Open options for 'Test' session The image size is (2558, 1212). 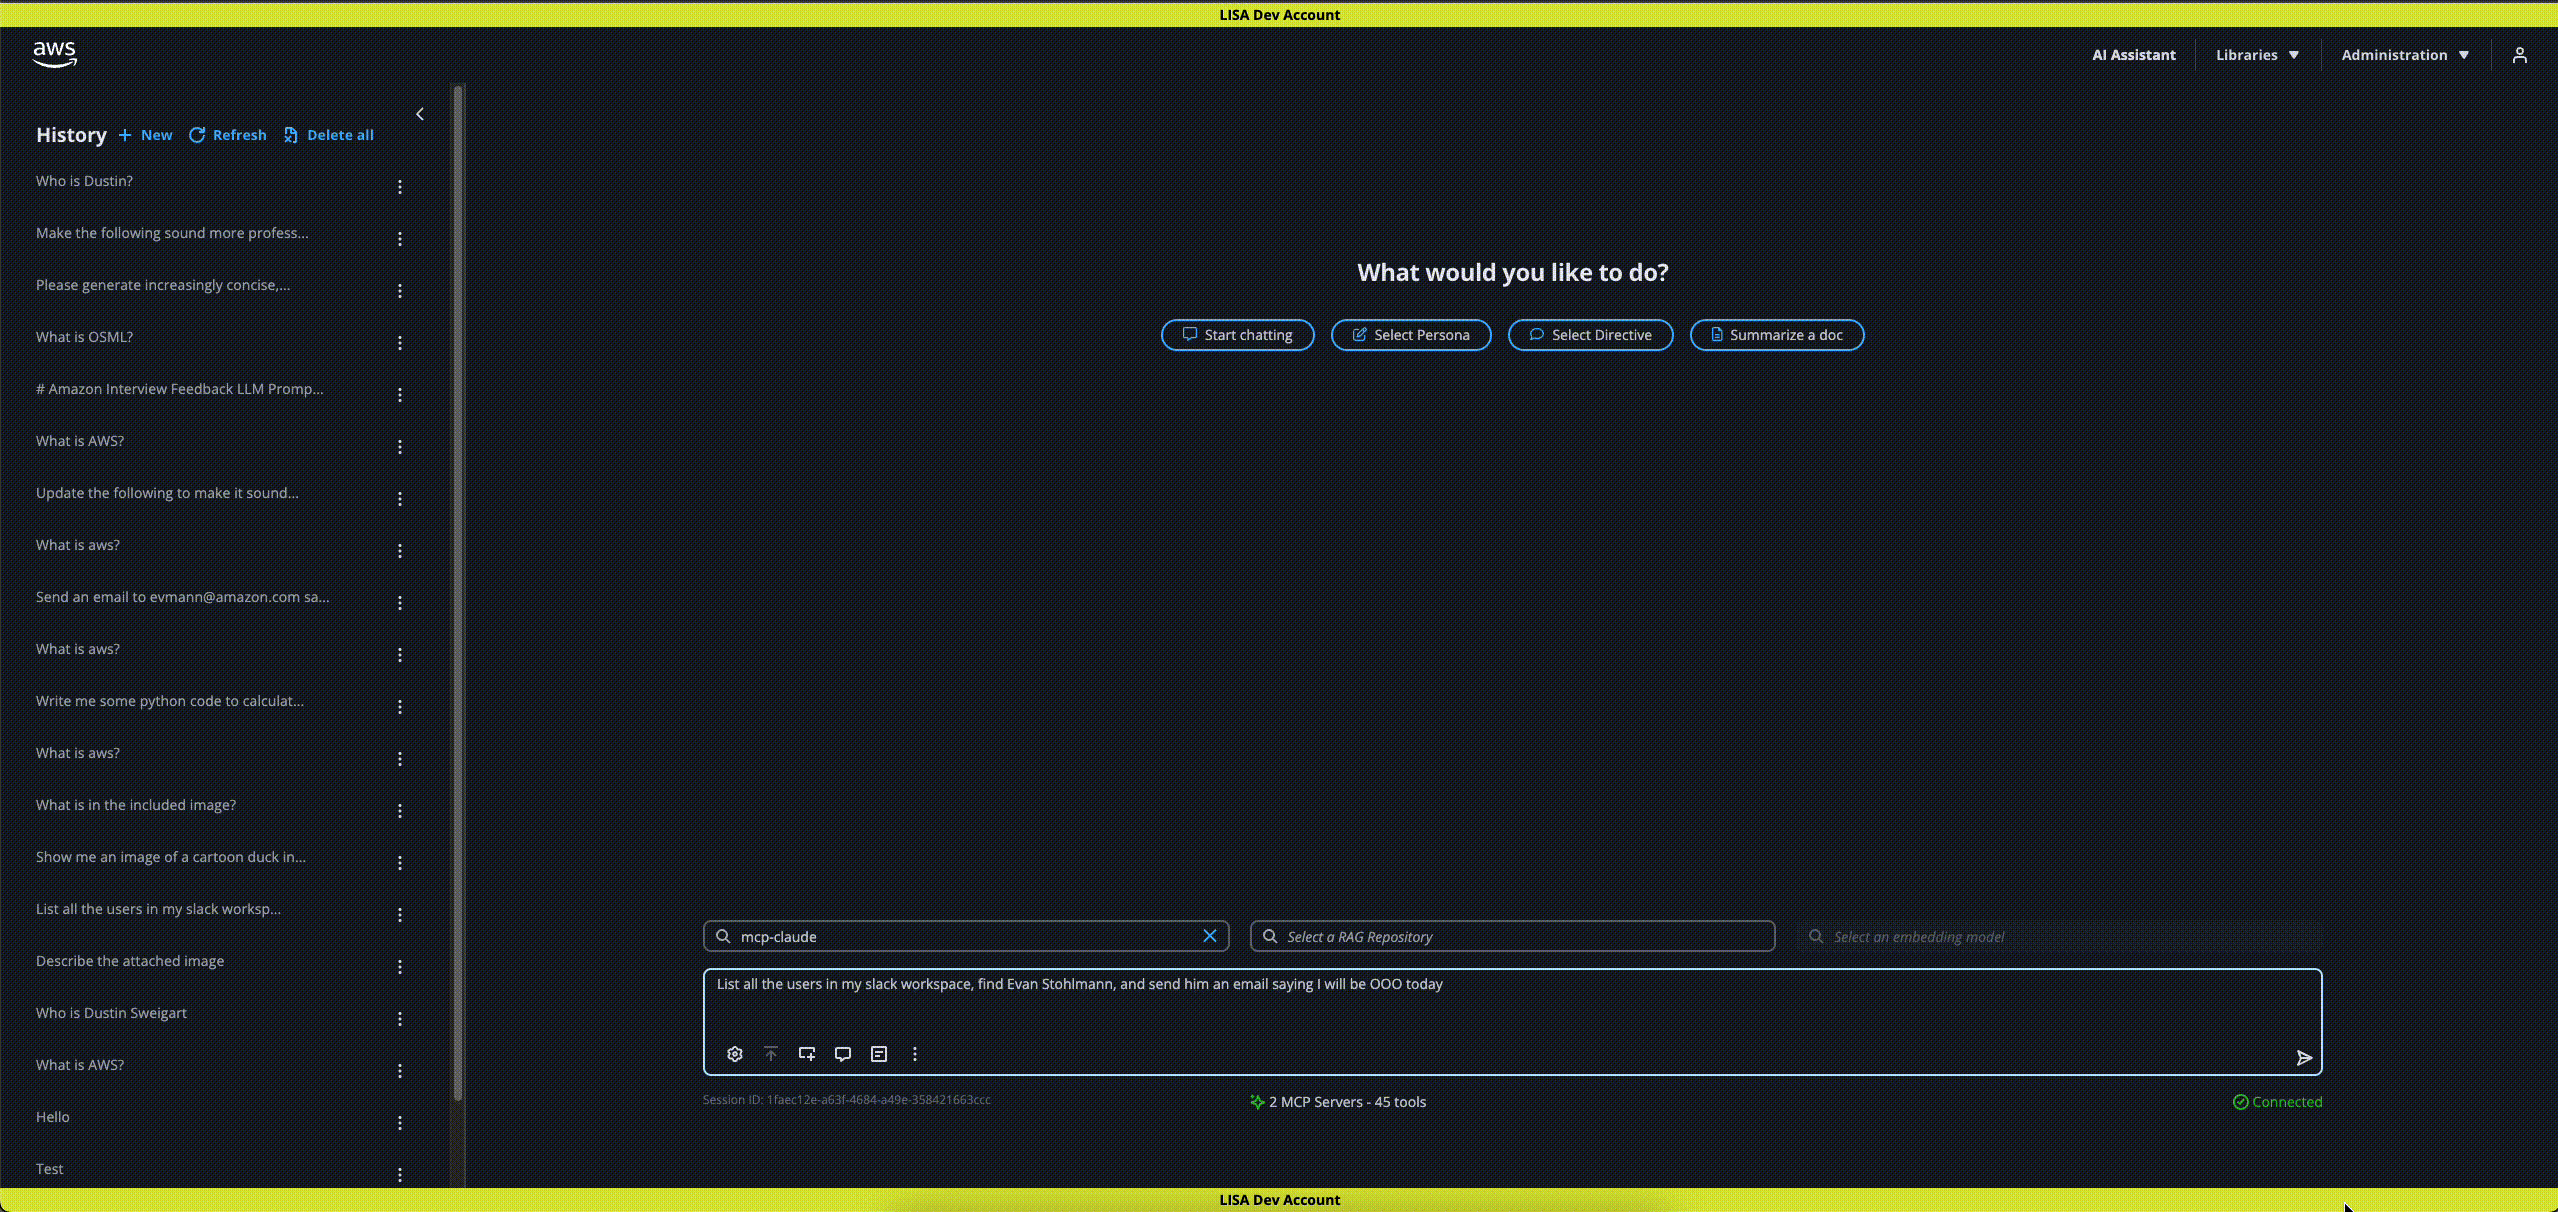pyautogui.click(x=400, y=1175)
